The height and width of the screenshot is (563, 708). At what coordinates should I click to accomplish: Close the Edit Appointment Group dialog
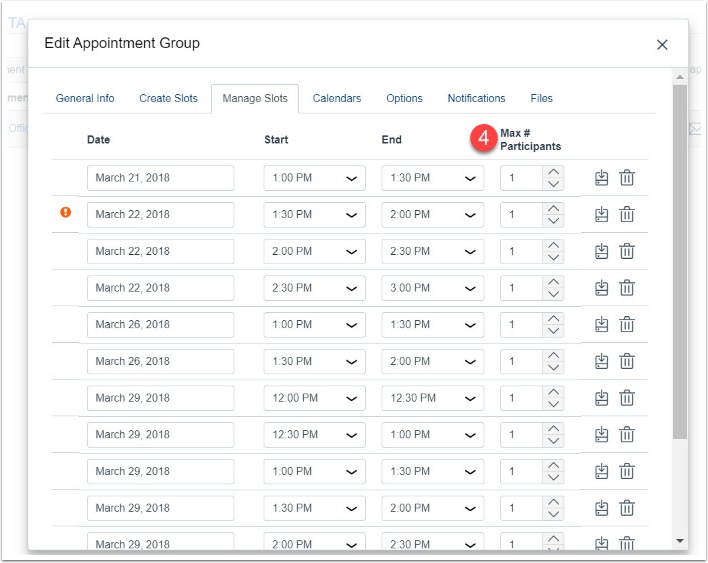(662, 45)
